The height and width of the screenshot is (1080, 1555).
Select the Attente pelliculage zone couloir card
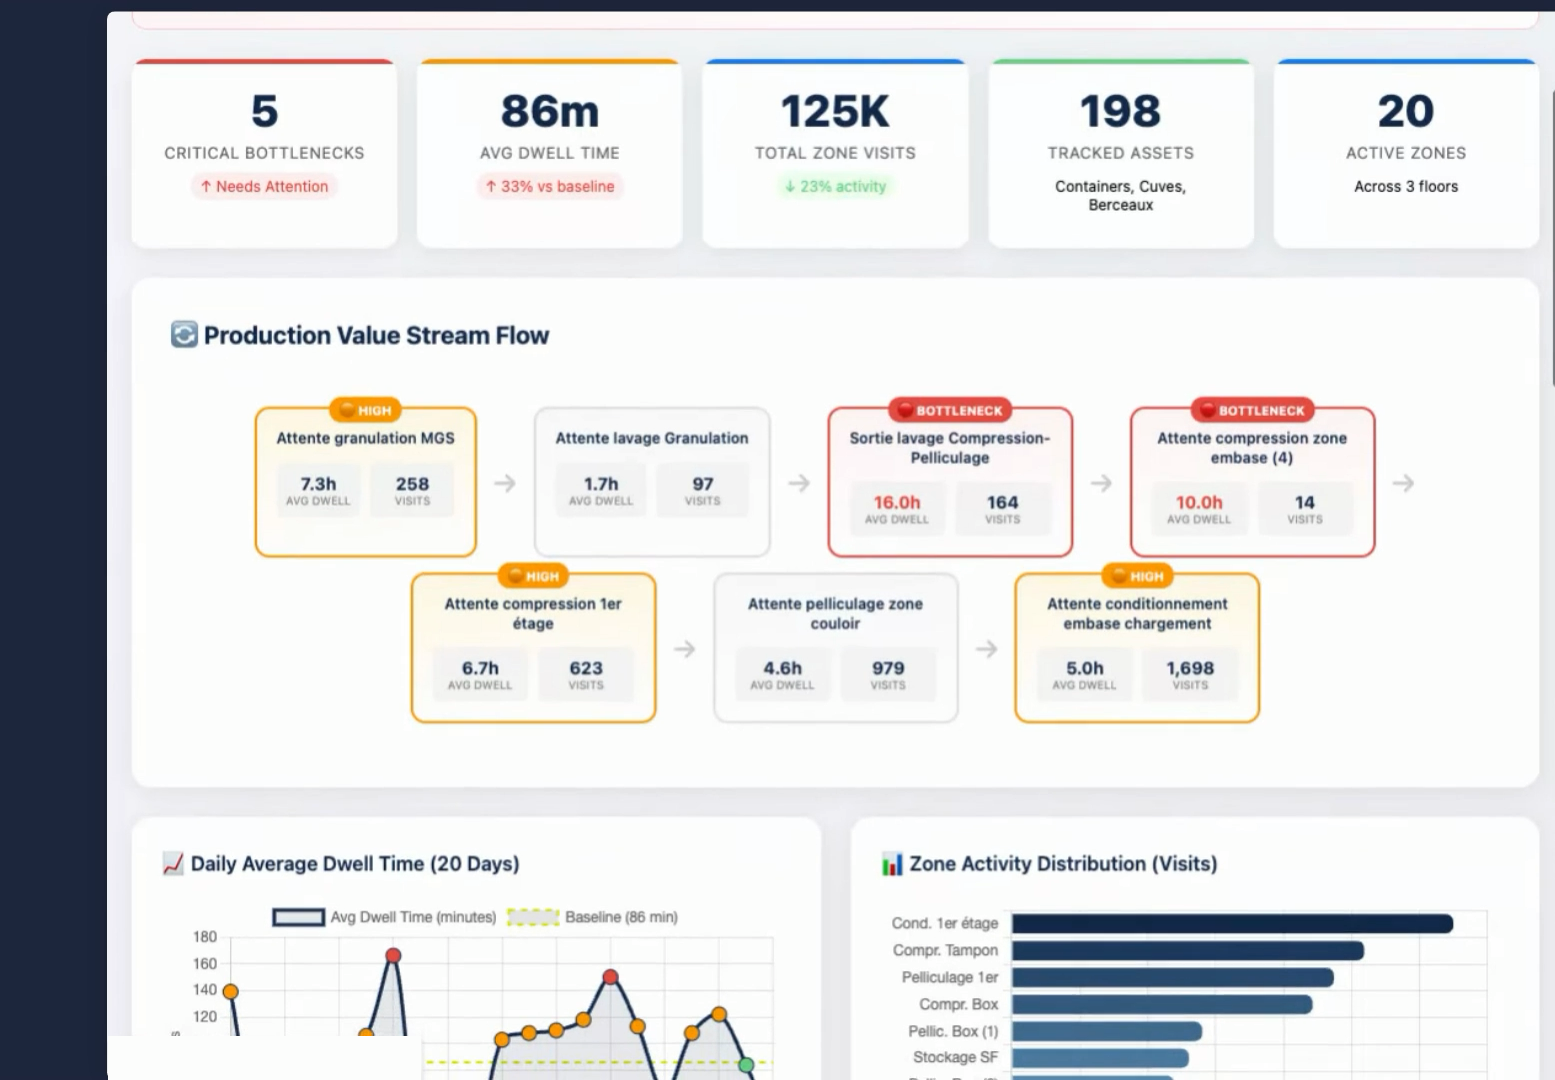(x=835, y=648)
